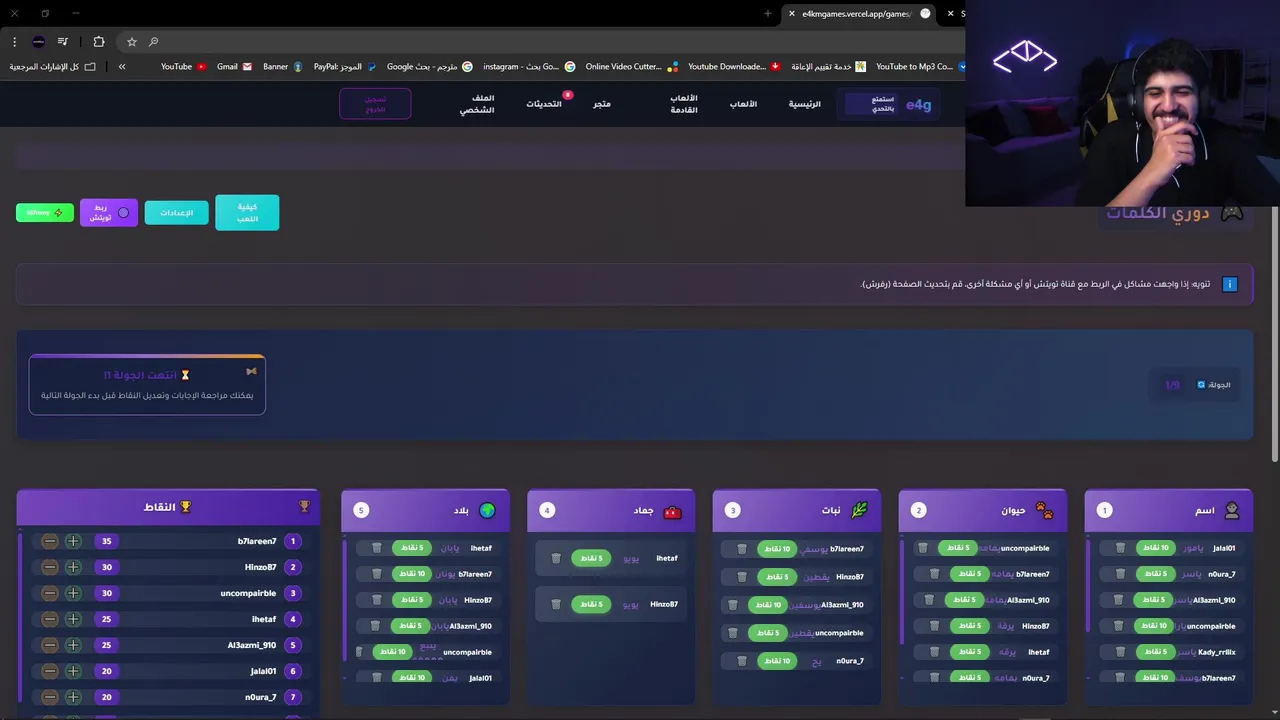Click the ربط تويتش button
The height and width of the screenshot is (720, 1280).
tap(109, 213)
